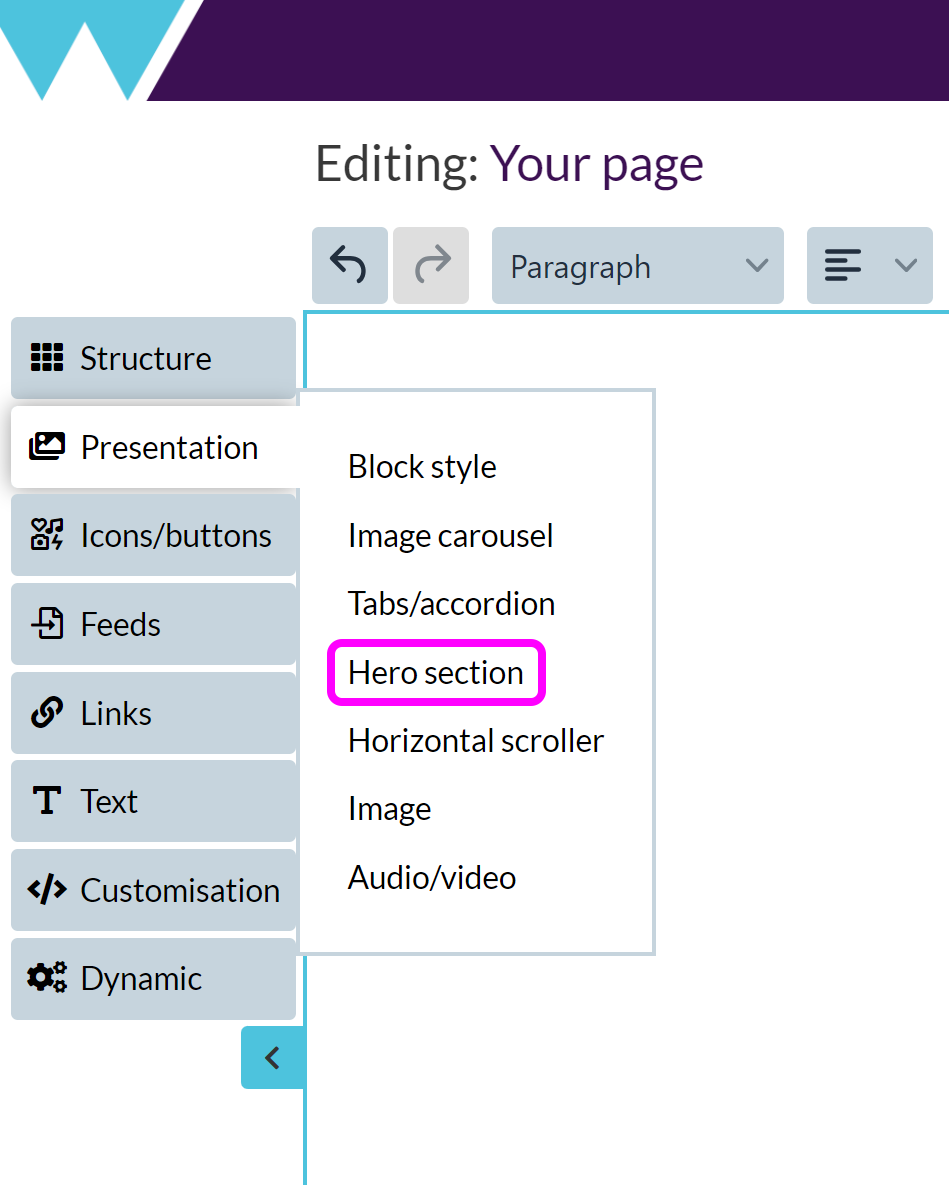Screen dimensions: 949x1185
Task: Open the Icons/buttons sidebar category
Action: [x=153, y=535]
